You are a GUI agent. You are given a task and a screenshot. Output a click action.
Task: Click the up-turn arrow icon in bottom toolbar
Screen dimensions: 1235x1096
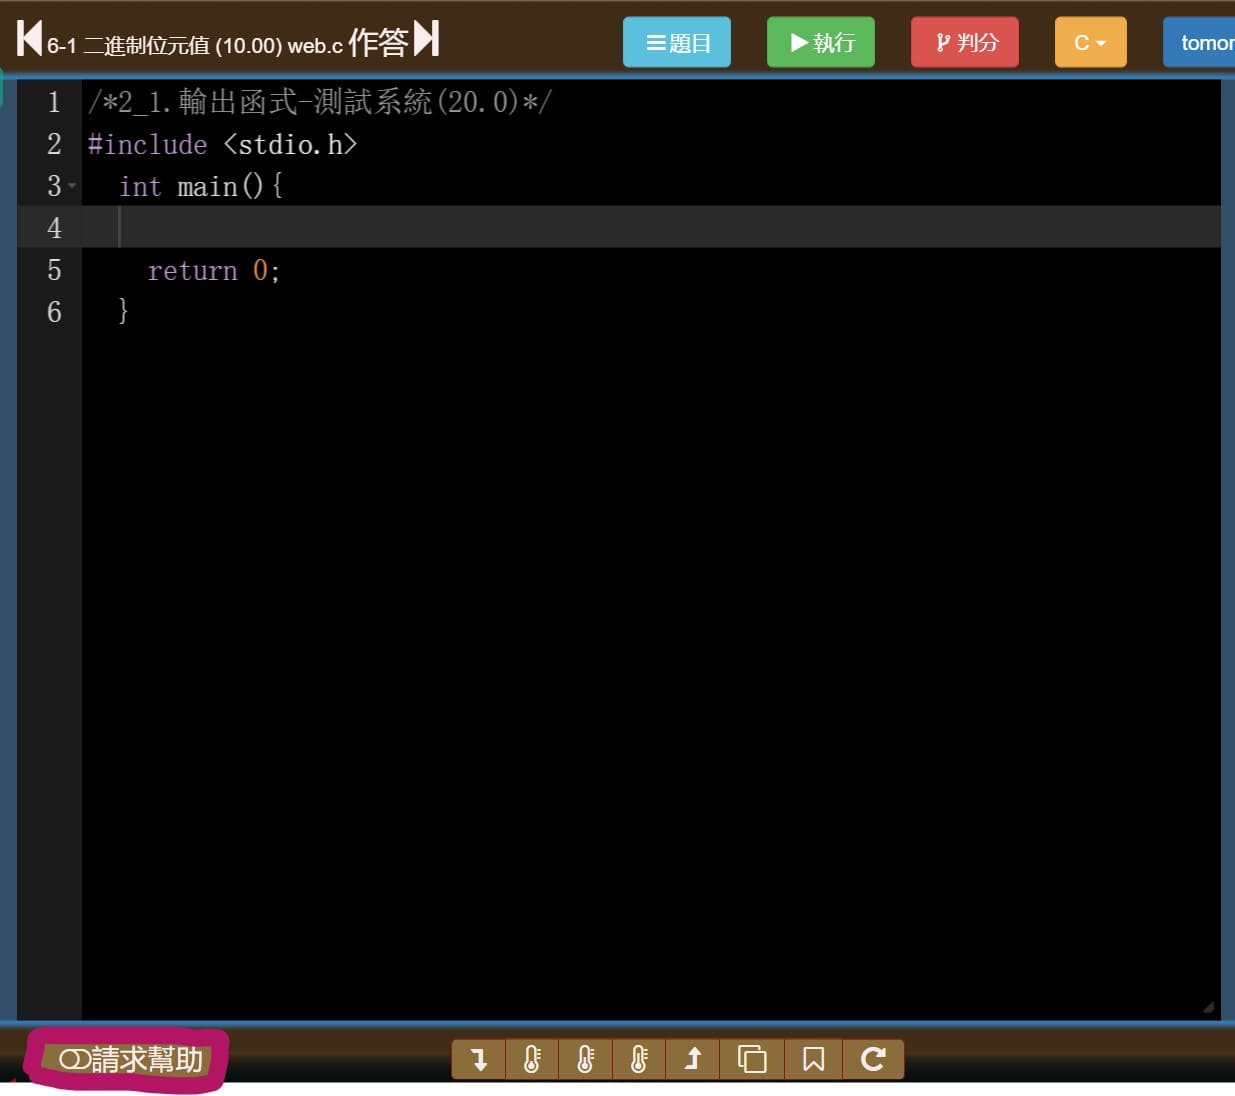click(693, 1059)
